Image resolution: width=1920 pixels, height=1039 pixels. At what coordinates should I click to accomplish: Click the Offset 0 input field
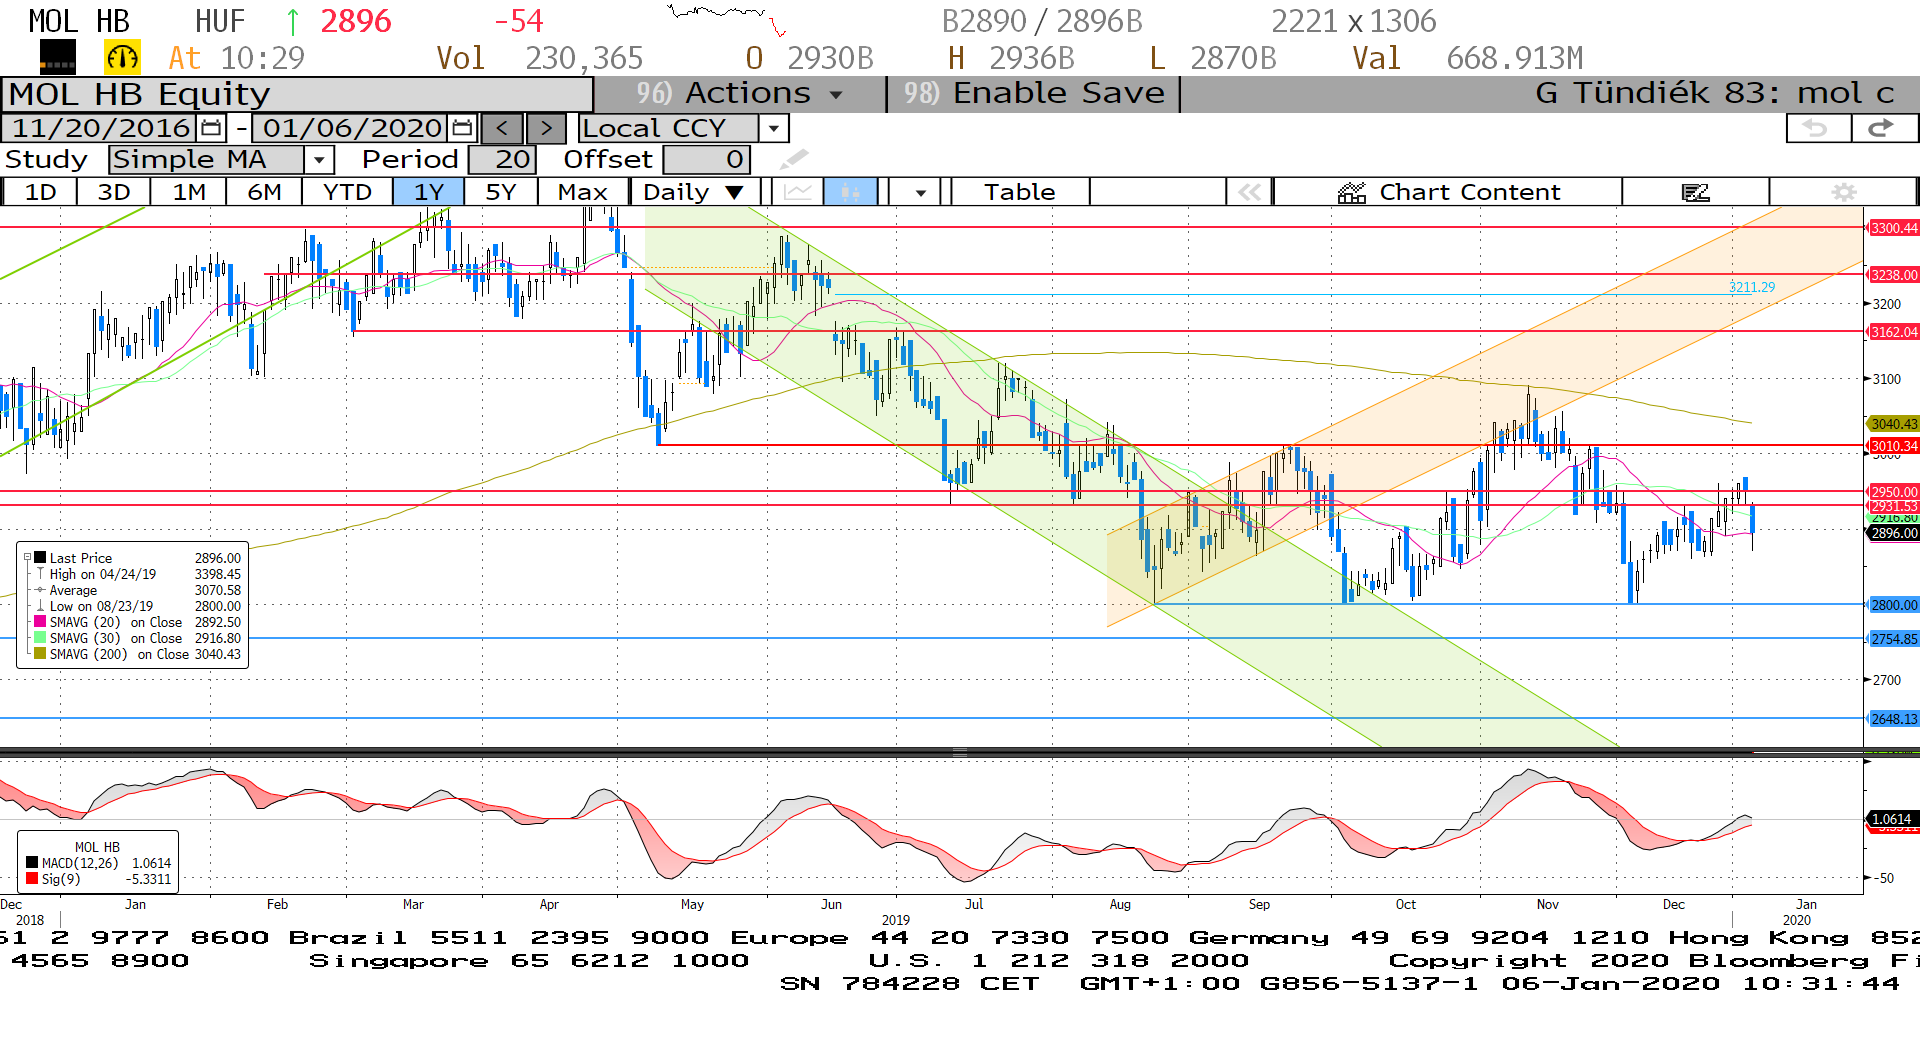[707, 159]
